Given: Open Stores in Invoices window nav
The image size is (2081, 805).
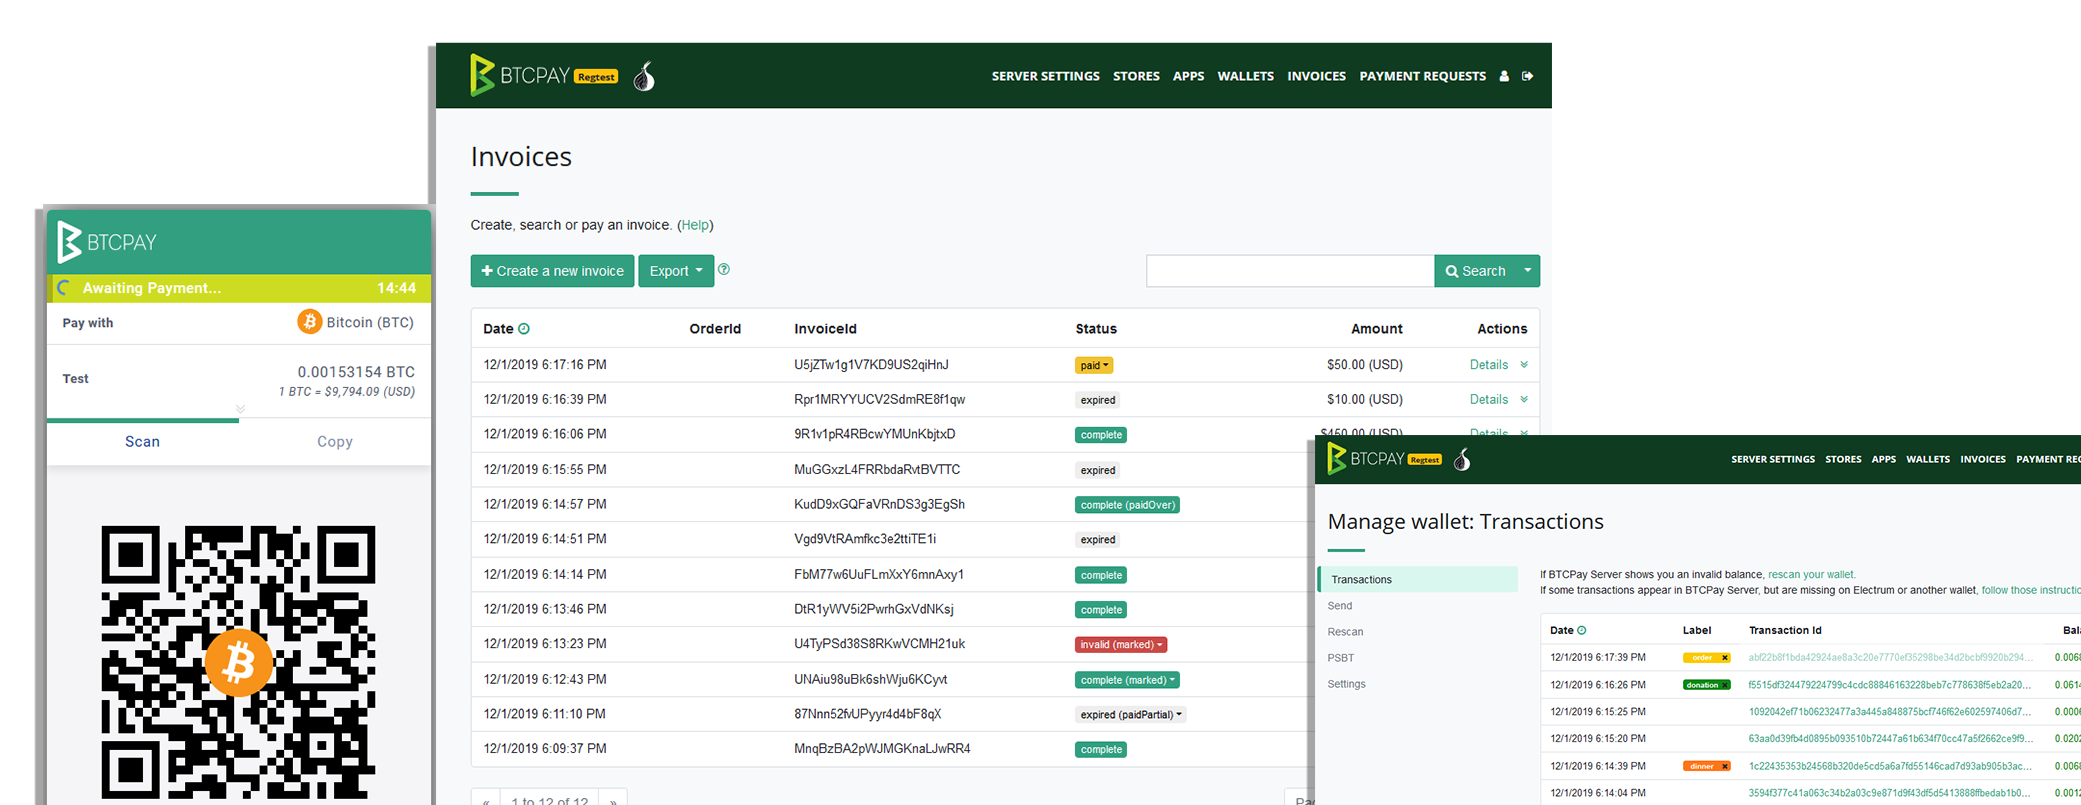Looking at the screenshot, I should [x=1136, y=76].
